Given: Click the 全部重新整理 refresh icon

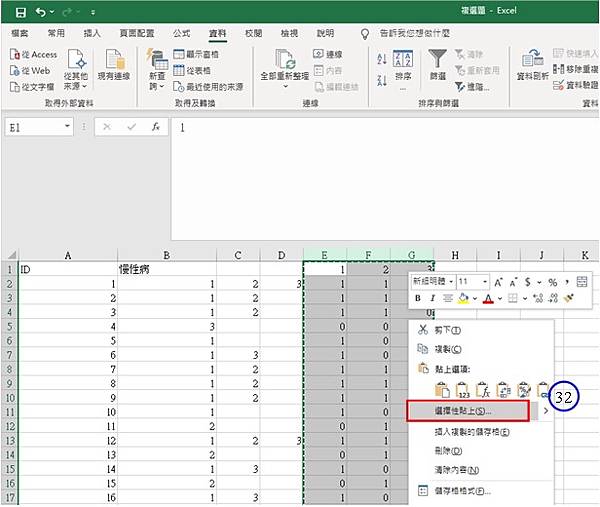Looking at the screenshot, I should click(285, 59).
